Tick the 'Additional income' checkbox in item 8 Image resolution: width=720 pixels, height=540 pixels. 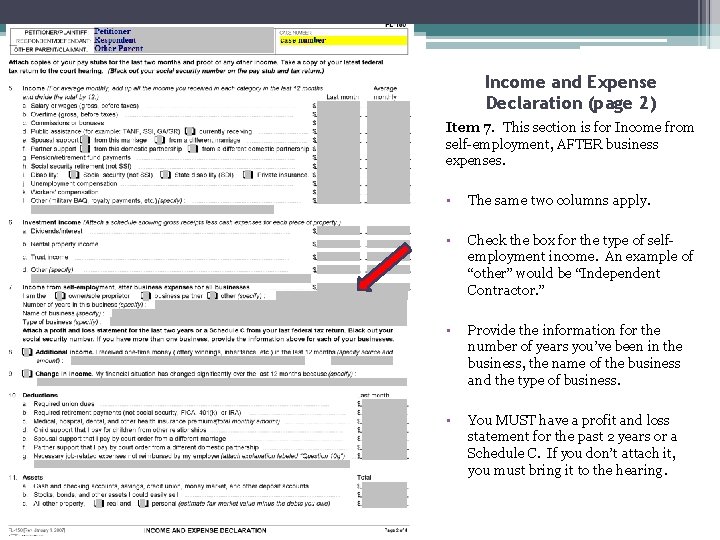point(27,352)
